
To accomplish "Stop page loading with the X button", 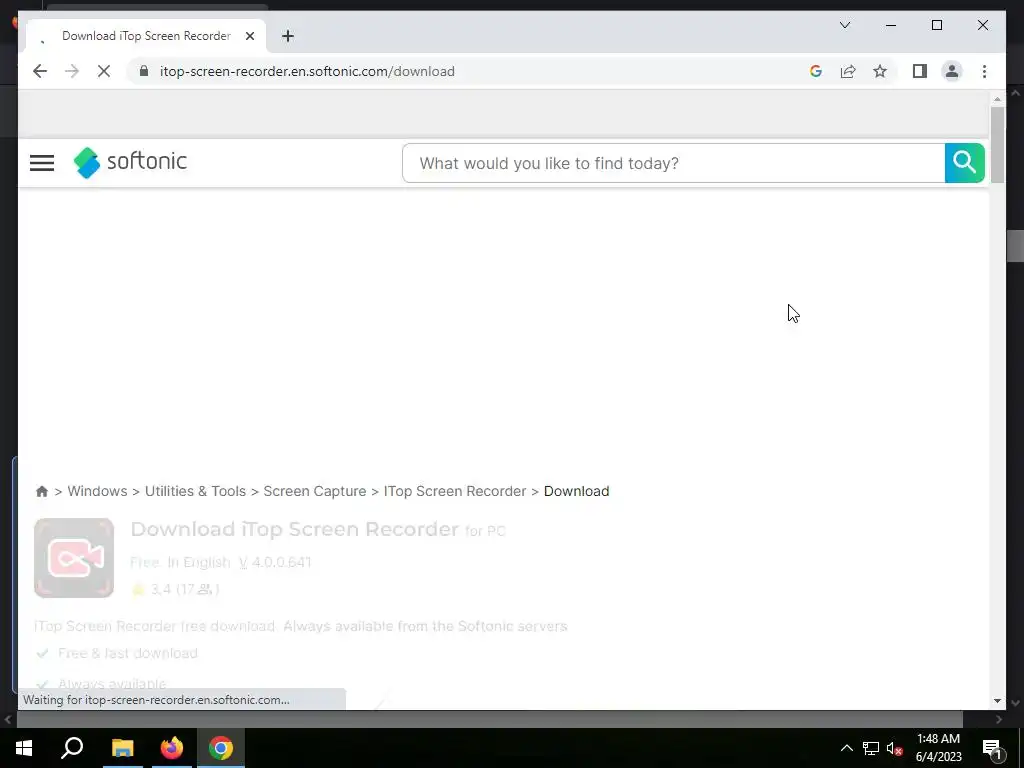I will pyautogui.click(x=104, y=71).
